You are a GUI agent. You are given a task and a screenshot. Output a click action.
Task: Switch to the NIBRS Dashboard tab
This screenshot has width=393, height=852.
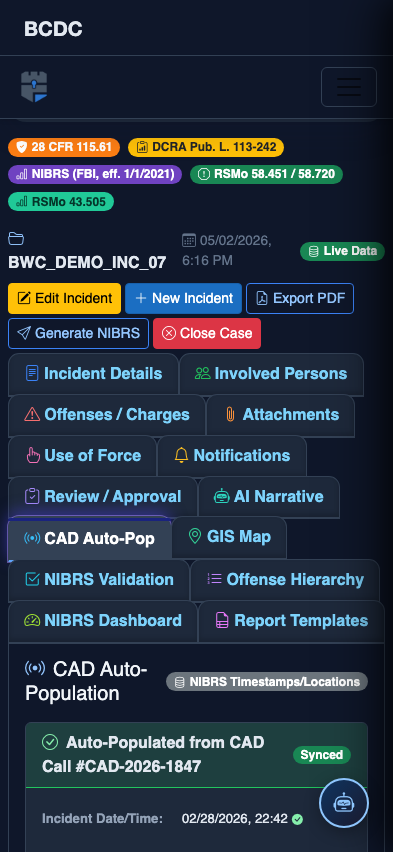pyautogui.click(x=103, y=621)
